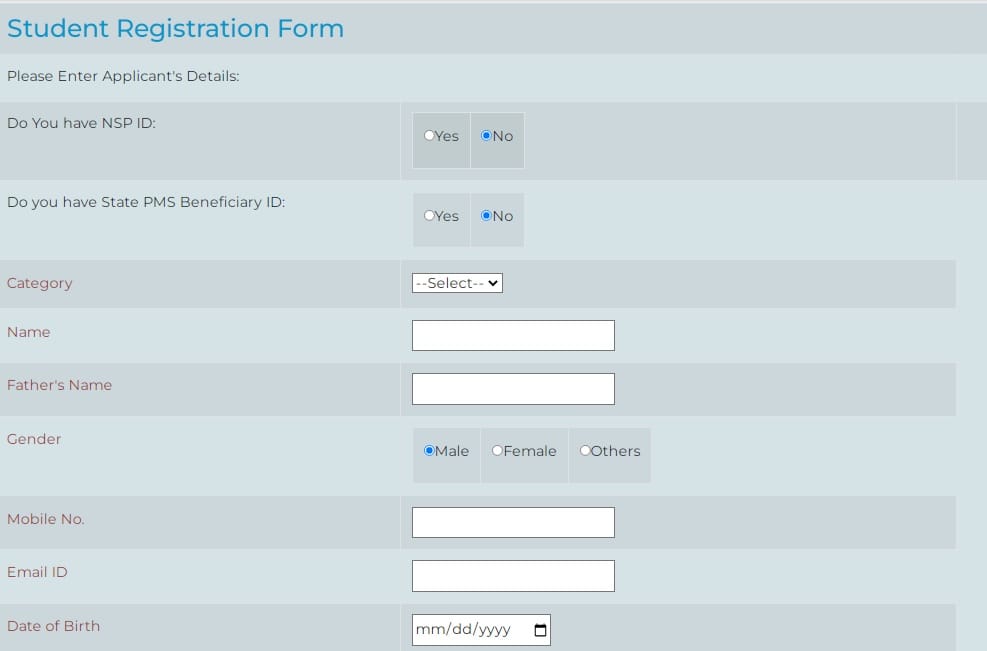
Task: Select Others gender radio button
Action: coord(585,451)
